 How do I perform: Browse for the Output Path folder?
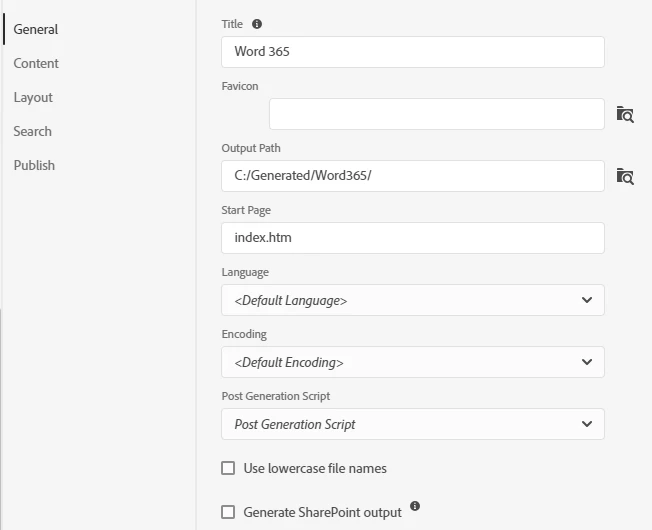(x=625, y=176)
